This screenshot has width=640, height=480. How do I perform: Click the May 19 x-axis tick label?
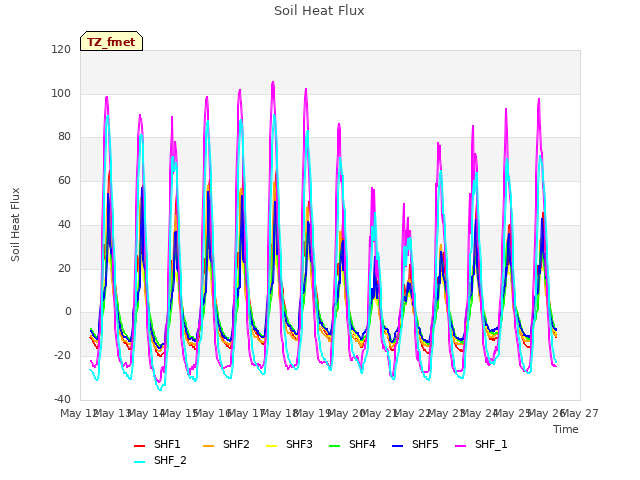tap(313, 413)
